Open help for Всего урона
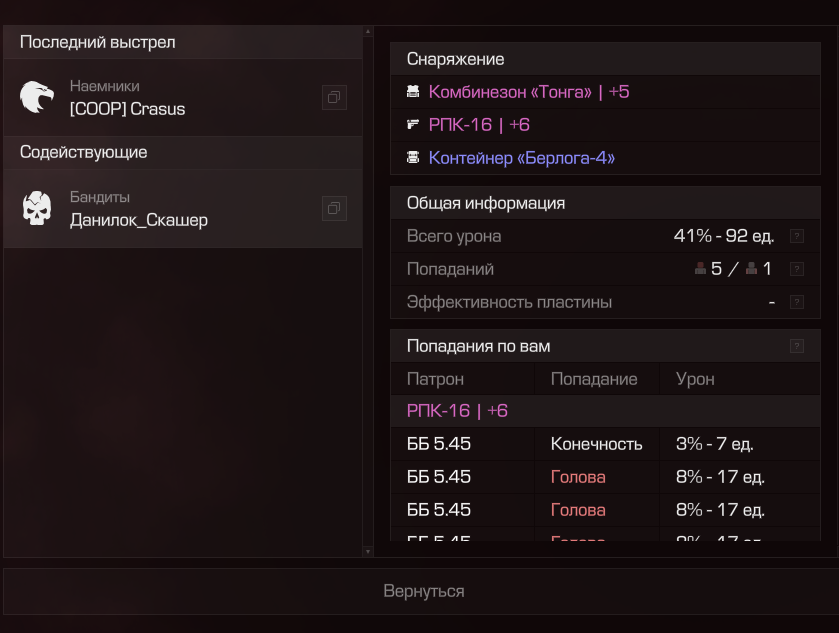The image size is (839, 633). coord(797,236)
